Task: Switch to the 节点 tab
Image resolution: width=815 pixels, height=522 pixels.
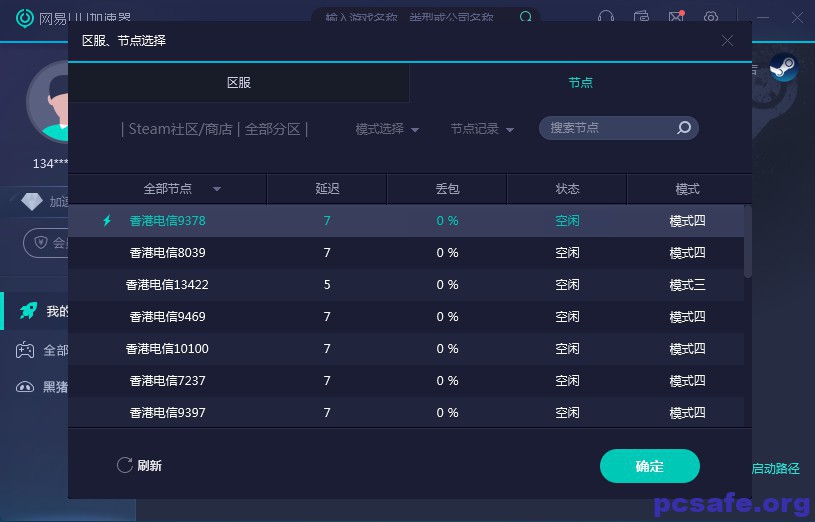Action: (x=580, y=83)
